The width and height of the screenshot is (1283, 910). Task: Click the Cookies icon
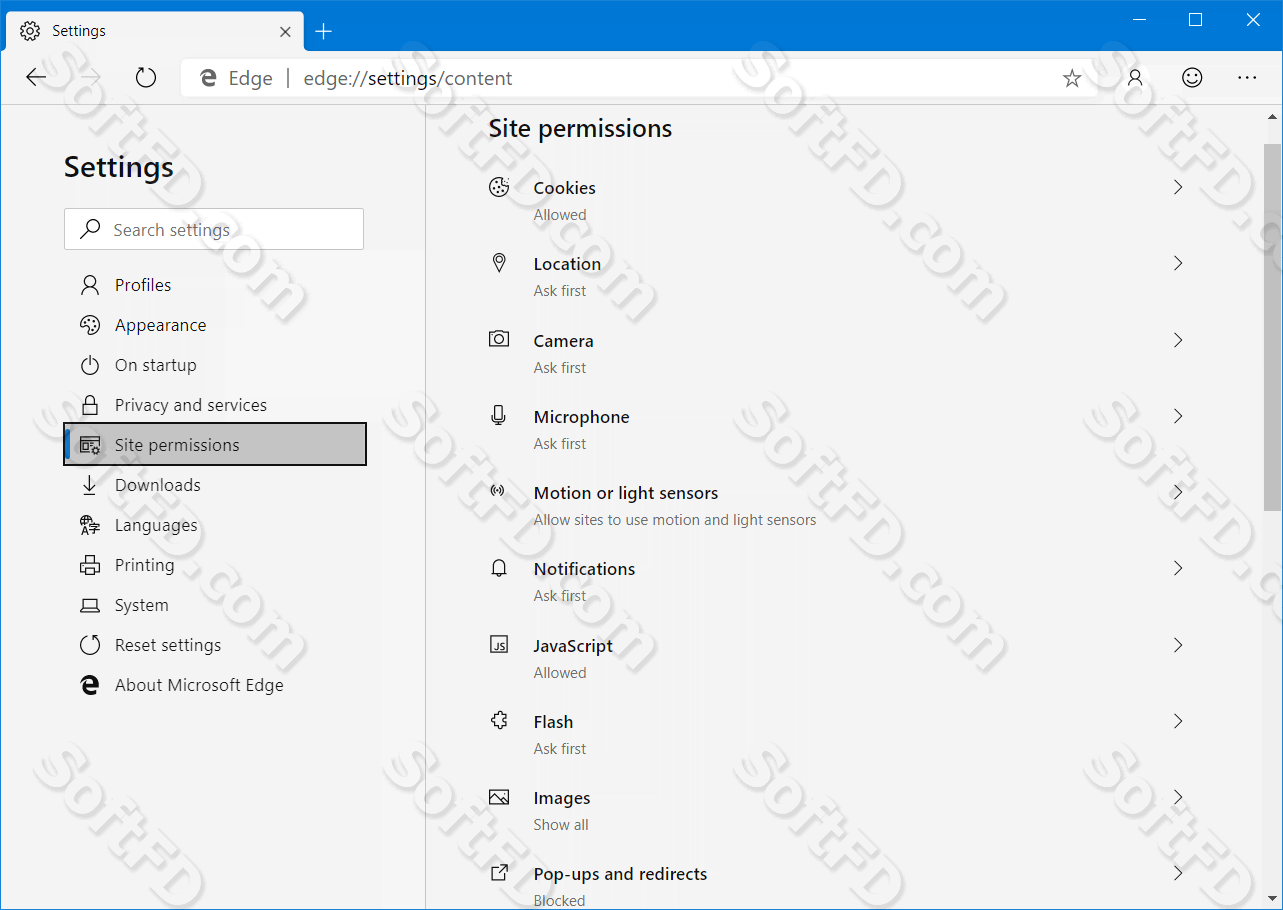499,187
